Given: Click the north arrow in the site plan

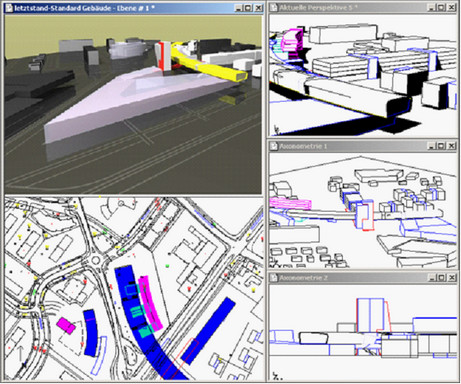Looking at the screenshot, I should (x=20, y=354).
